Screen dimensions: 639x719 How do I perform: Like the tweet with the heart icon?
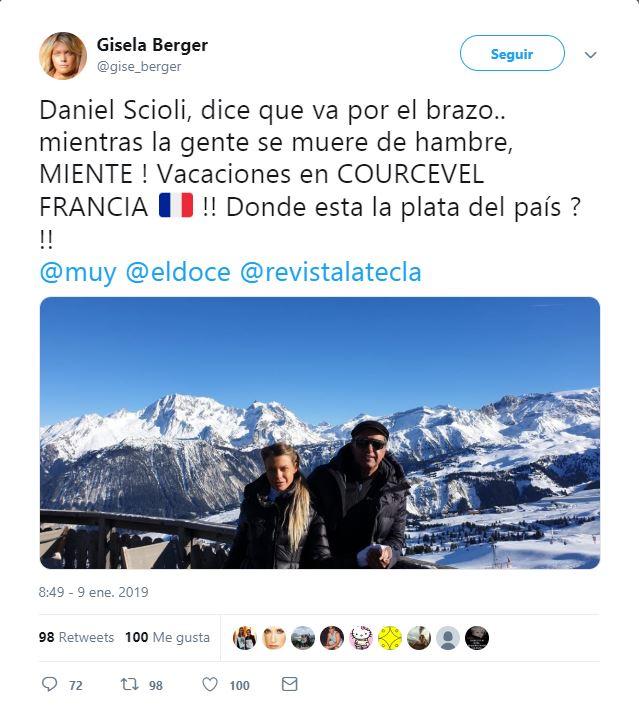pyautogui.click(x=210, y=685)
